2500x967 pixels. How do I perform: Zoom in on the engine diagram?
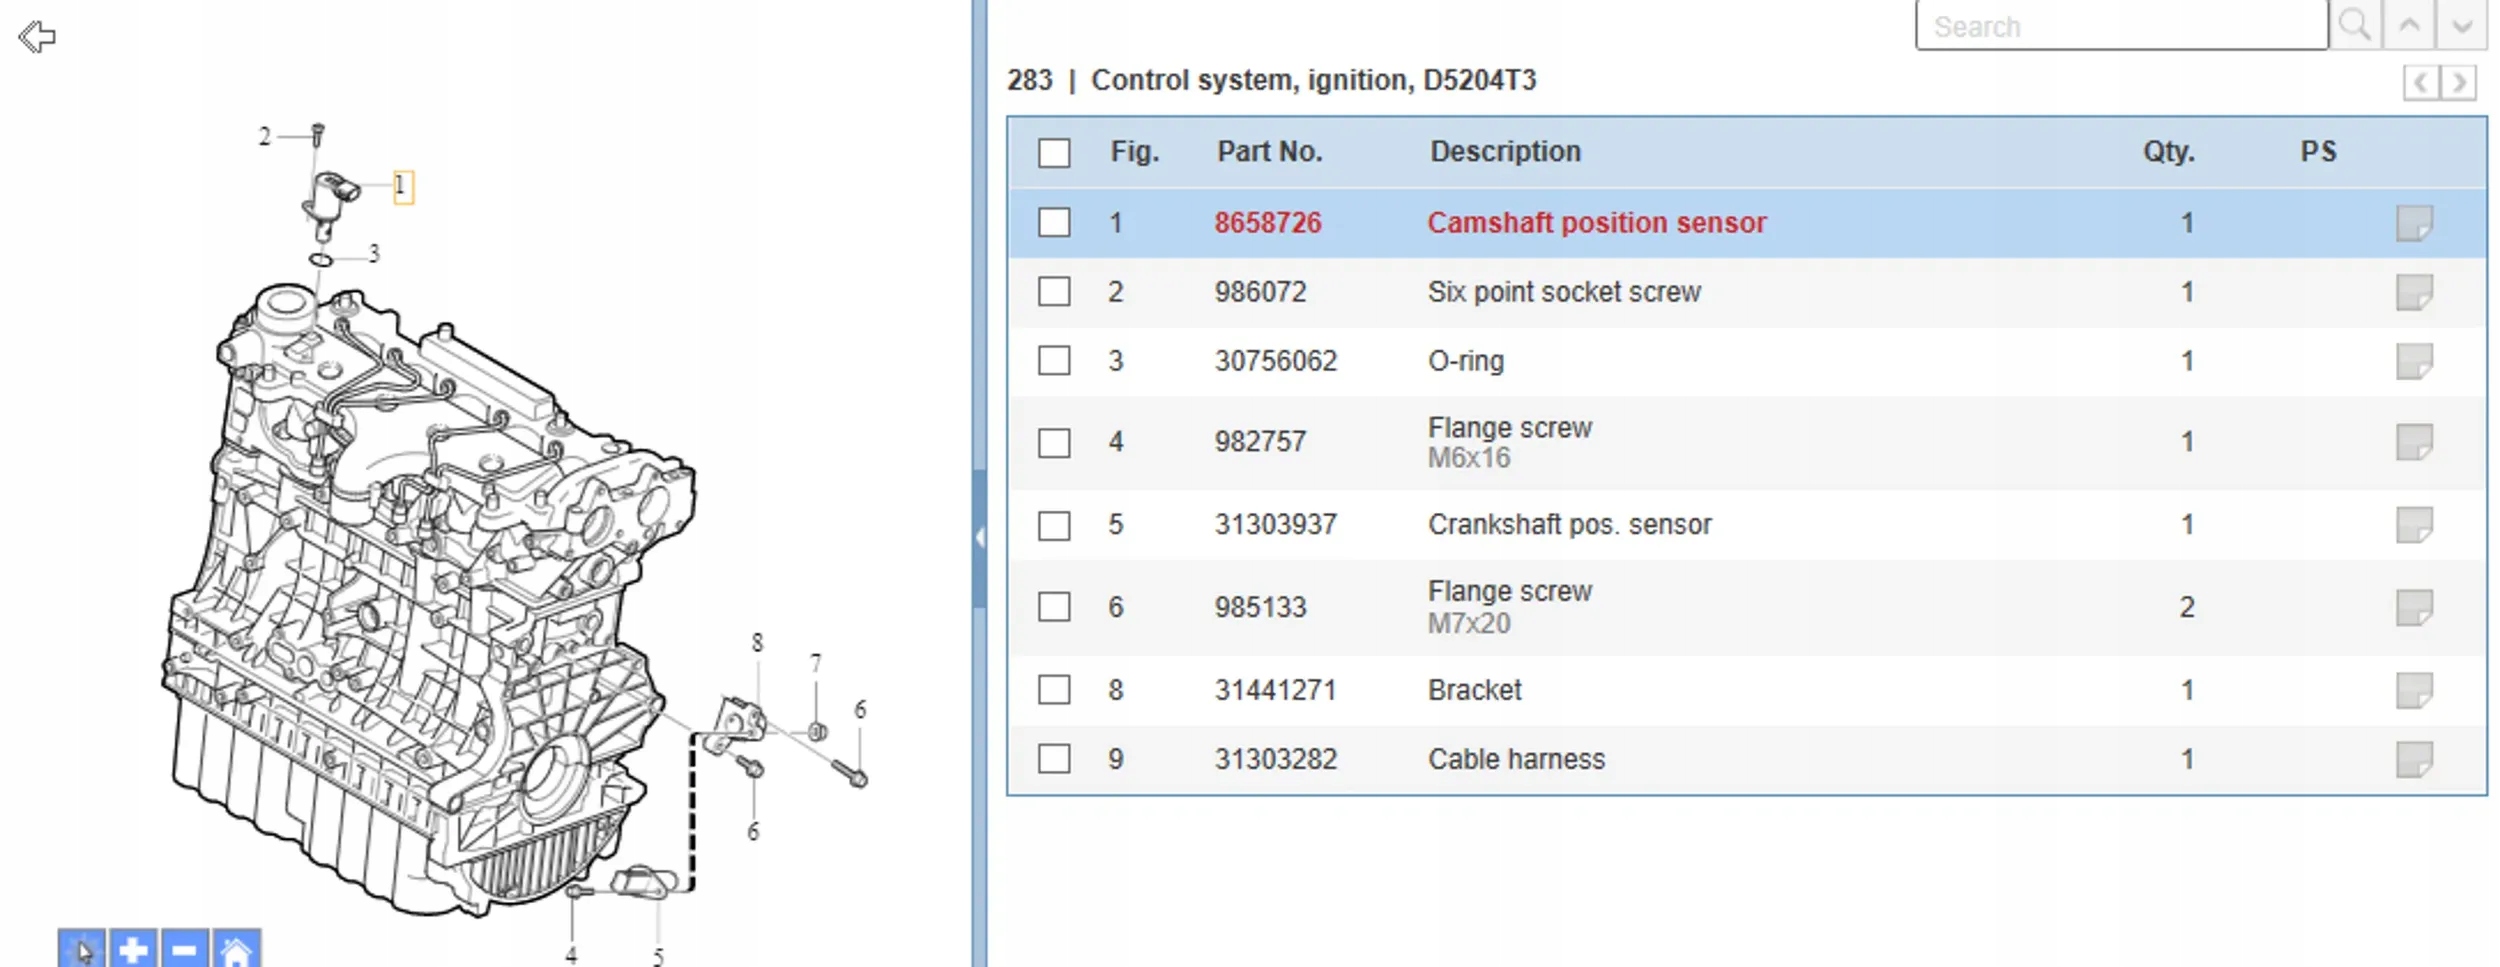(133, 948)
